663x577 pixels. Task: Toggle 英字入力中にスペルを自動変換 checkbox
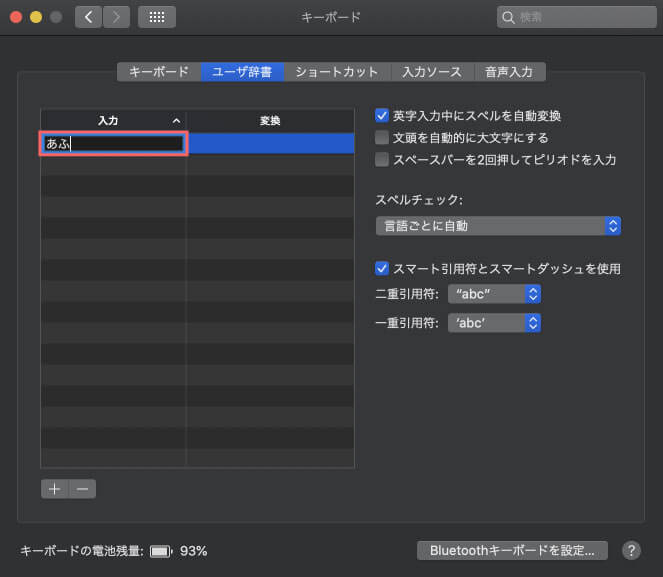click(x=382, y=115)
